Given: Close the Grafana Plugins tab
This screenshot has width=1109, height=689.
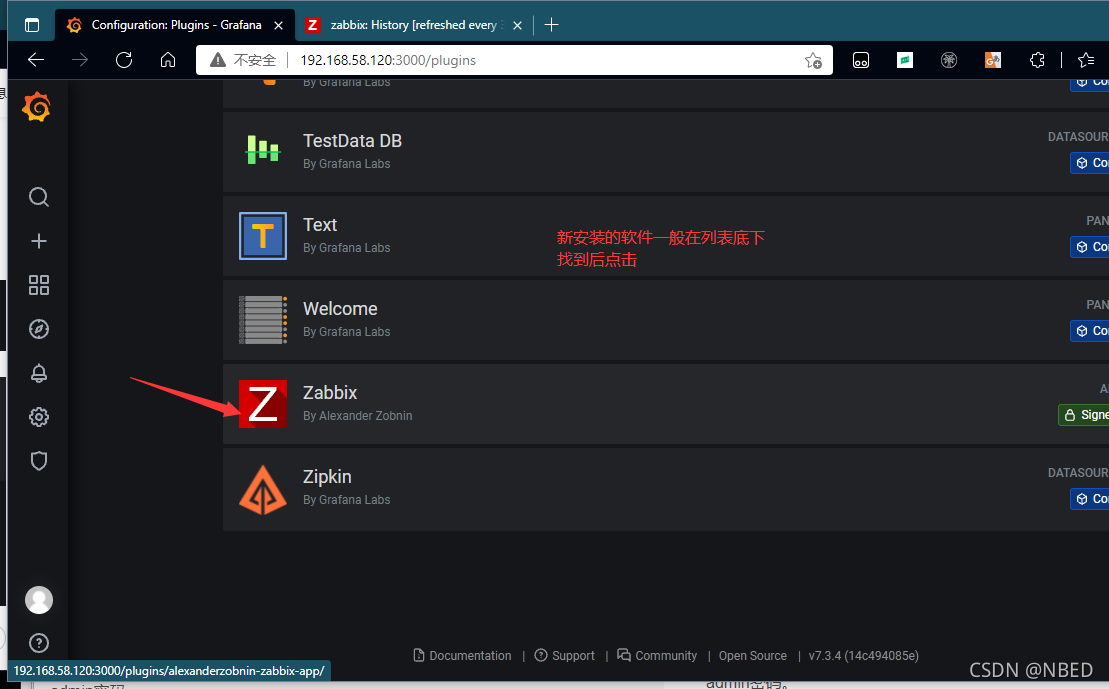Looking at the screenshot, I should (279, 25).
